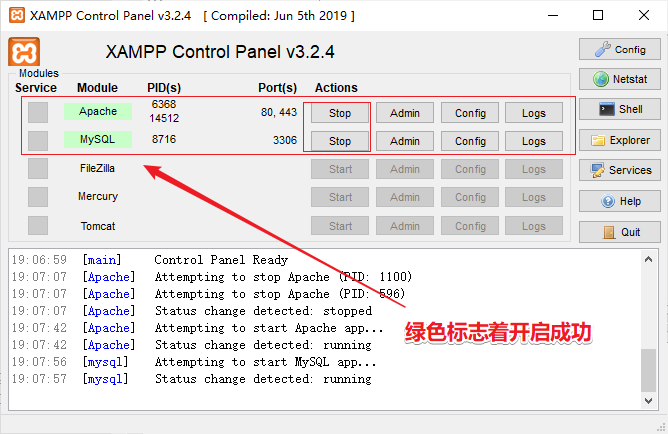Open MySQL Admin
This screenshot has height=434, width=668.
click(x=405, y=141)
